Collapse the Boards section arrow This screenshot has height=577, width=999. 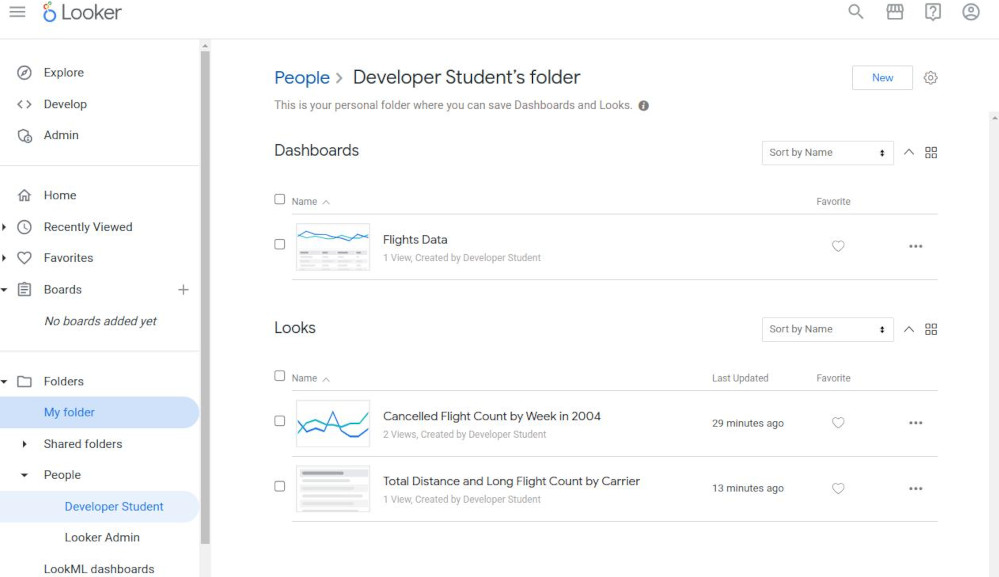[x=4, y=290]
